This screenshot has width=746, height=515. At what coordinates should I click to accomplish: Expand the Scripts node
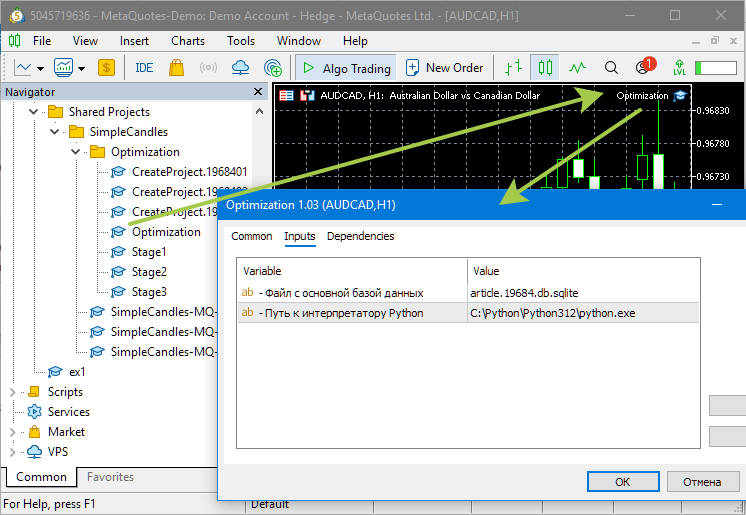(x=13, y=392)
